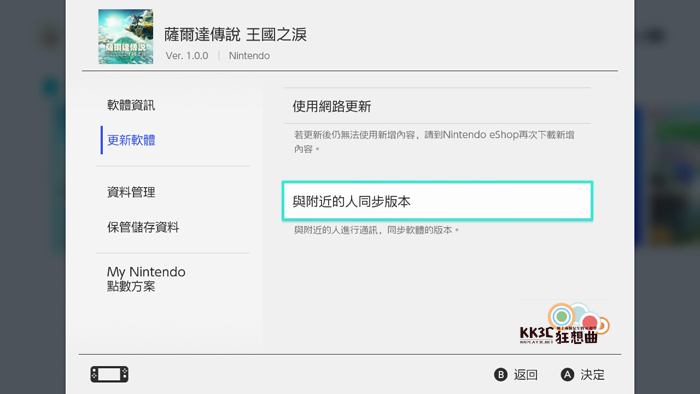Select 與附近的人同步版本 option
700x394 pixels.
[438, 201]
